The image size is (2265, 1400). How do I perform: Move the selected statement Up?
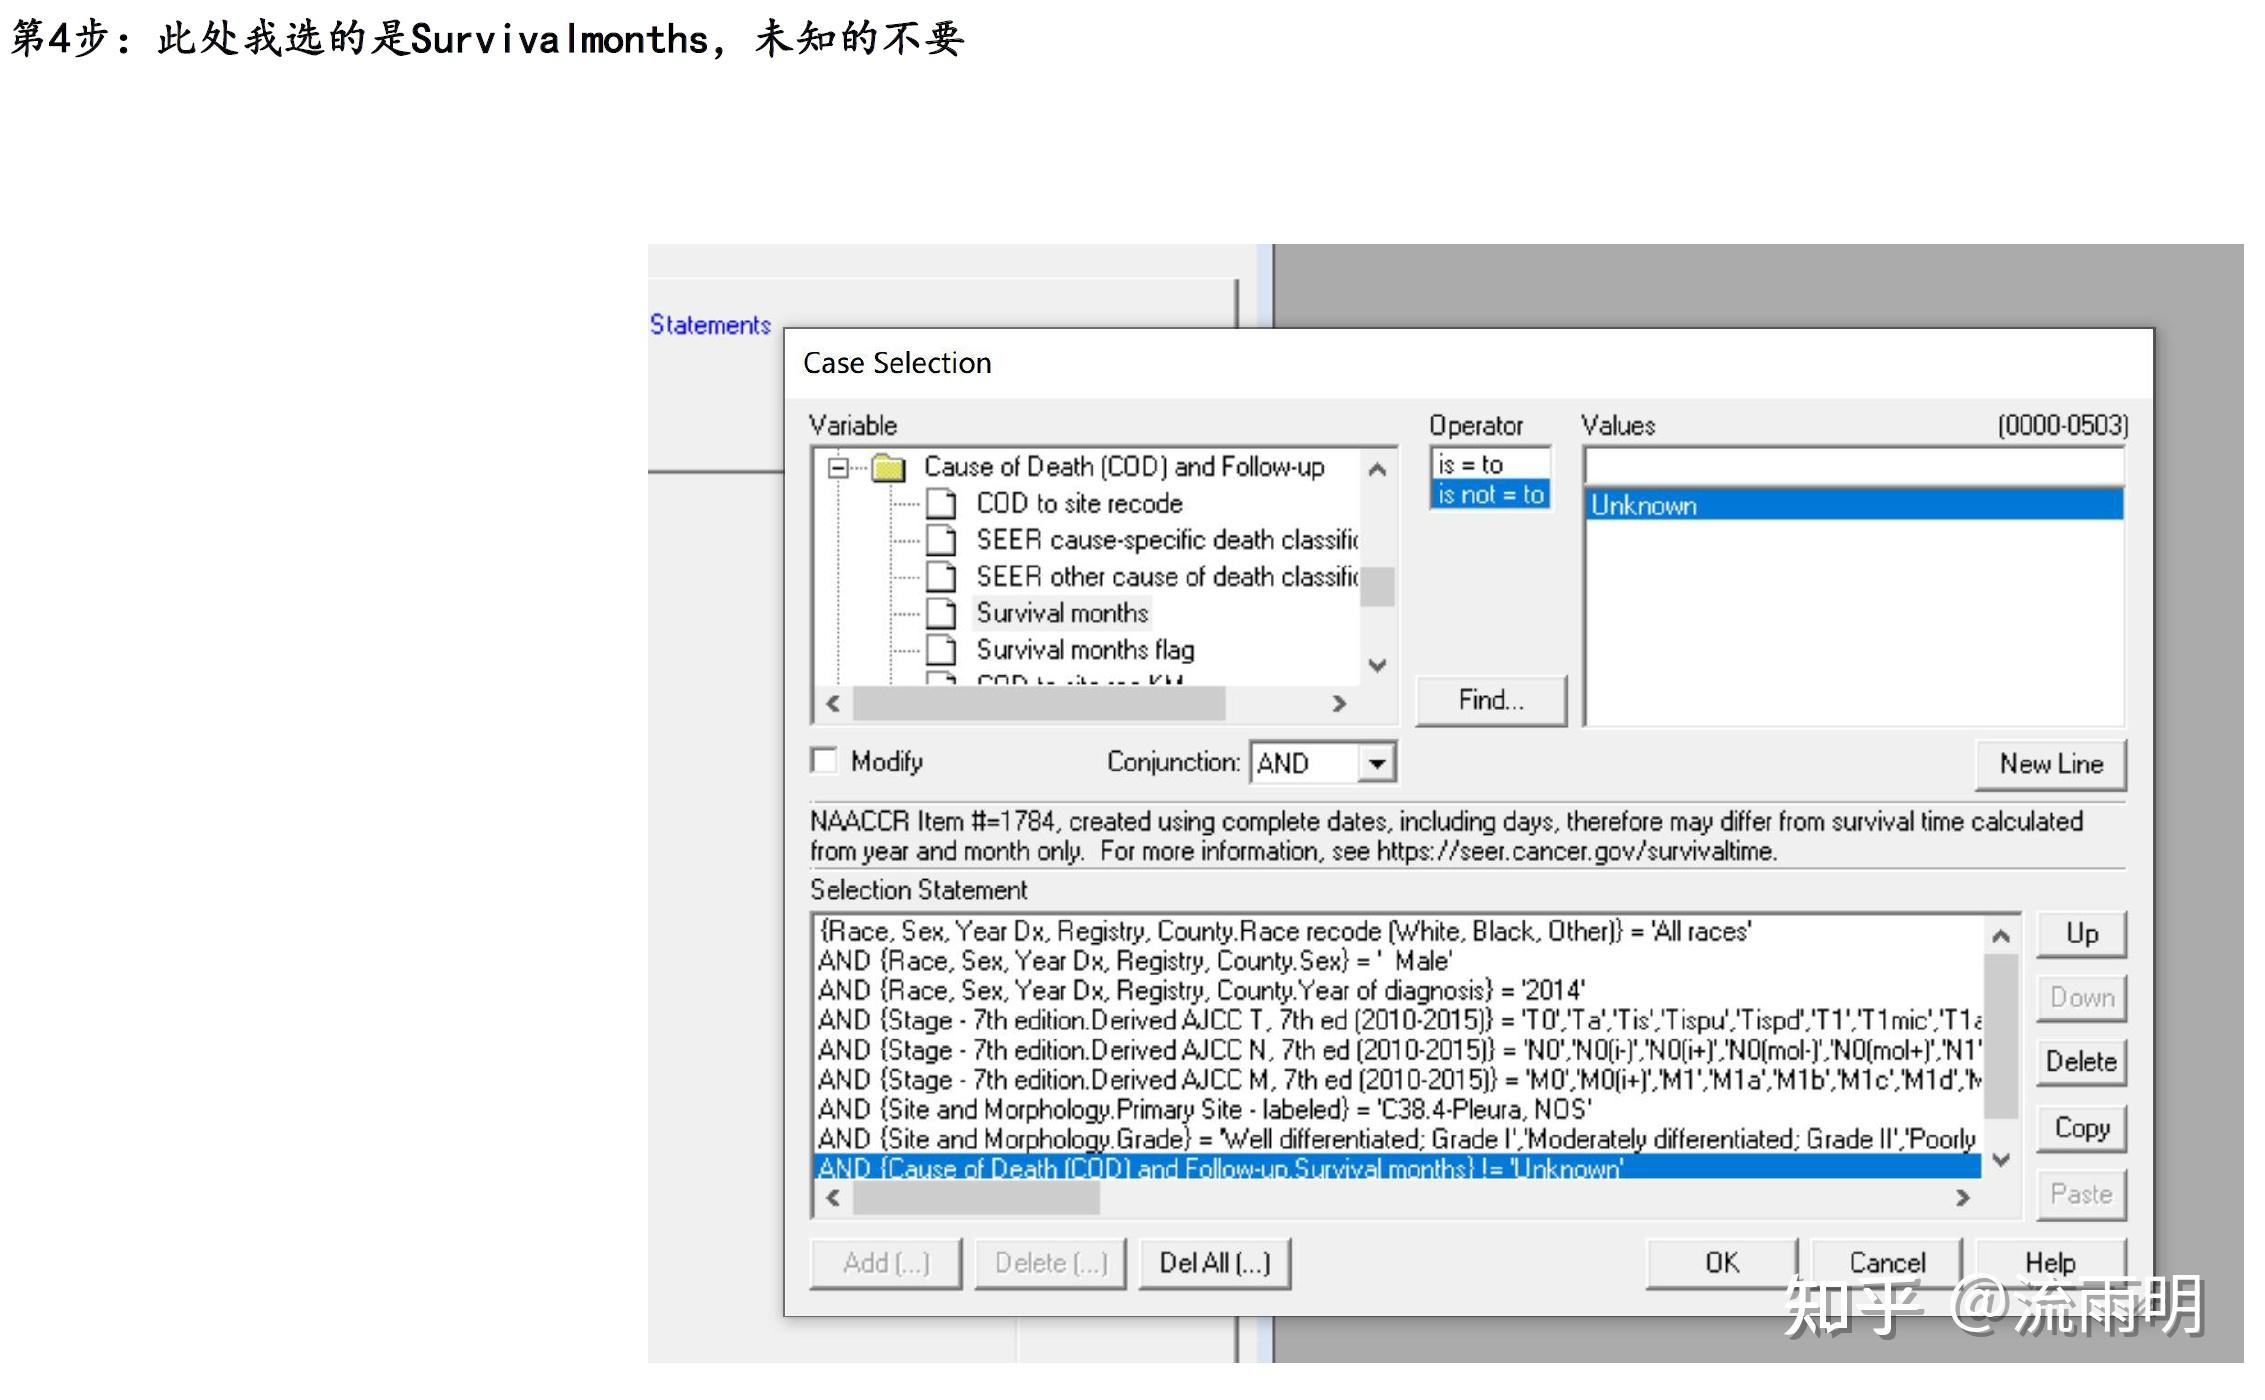point(2081,934)
